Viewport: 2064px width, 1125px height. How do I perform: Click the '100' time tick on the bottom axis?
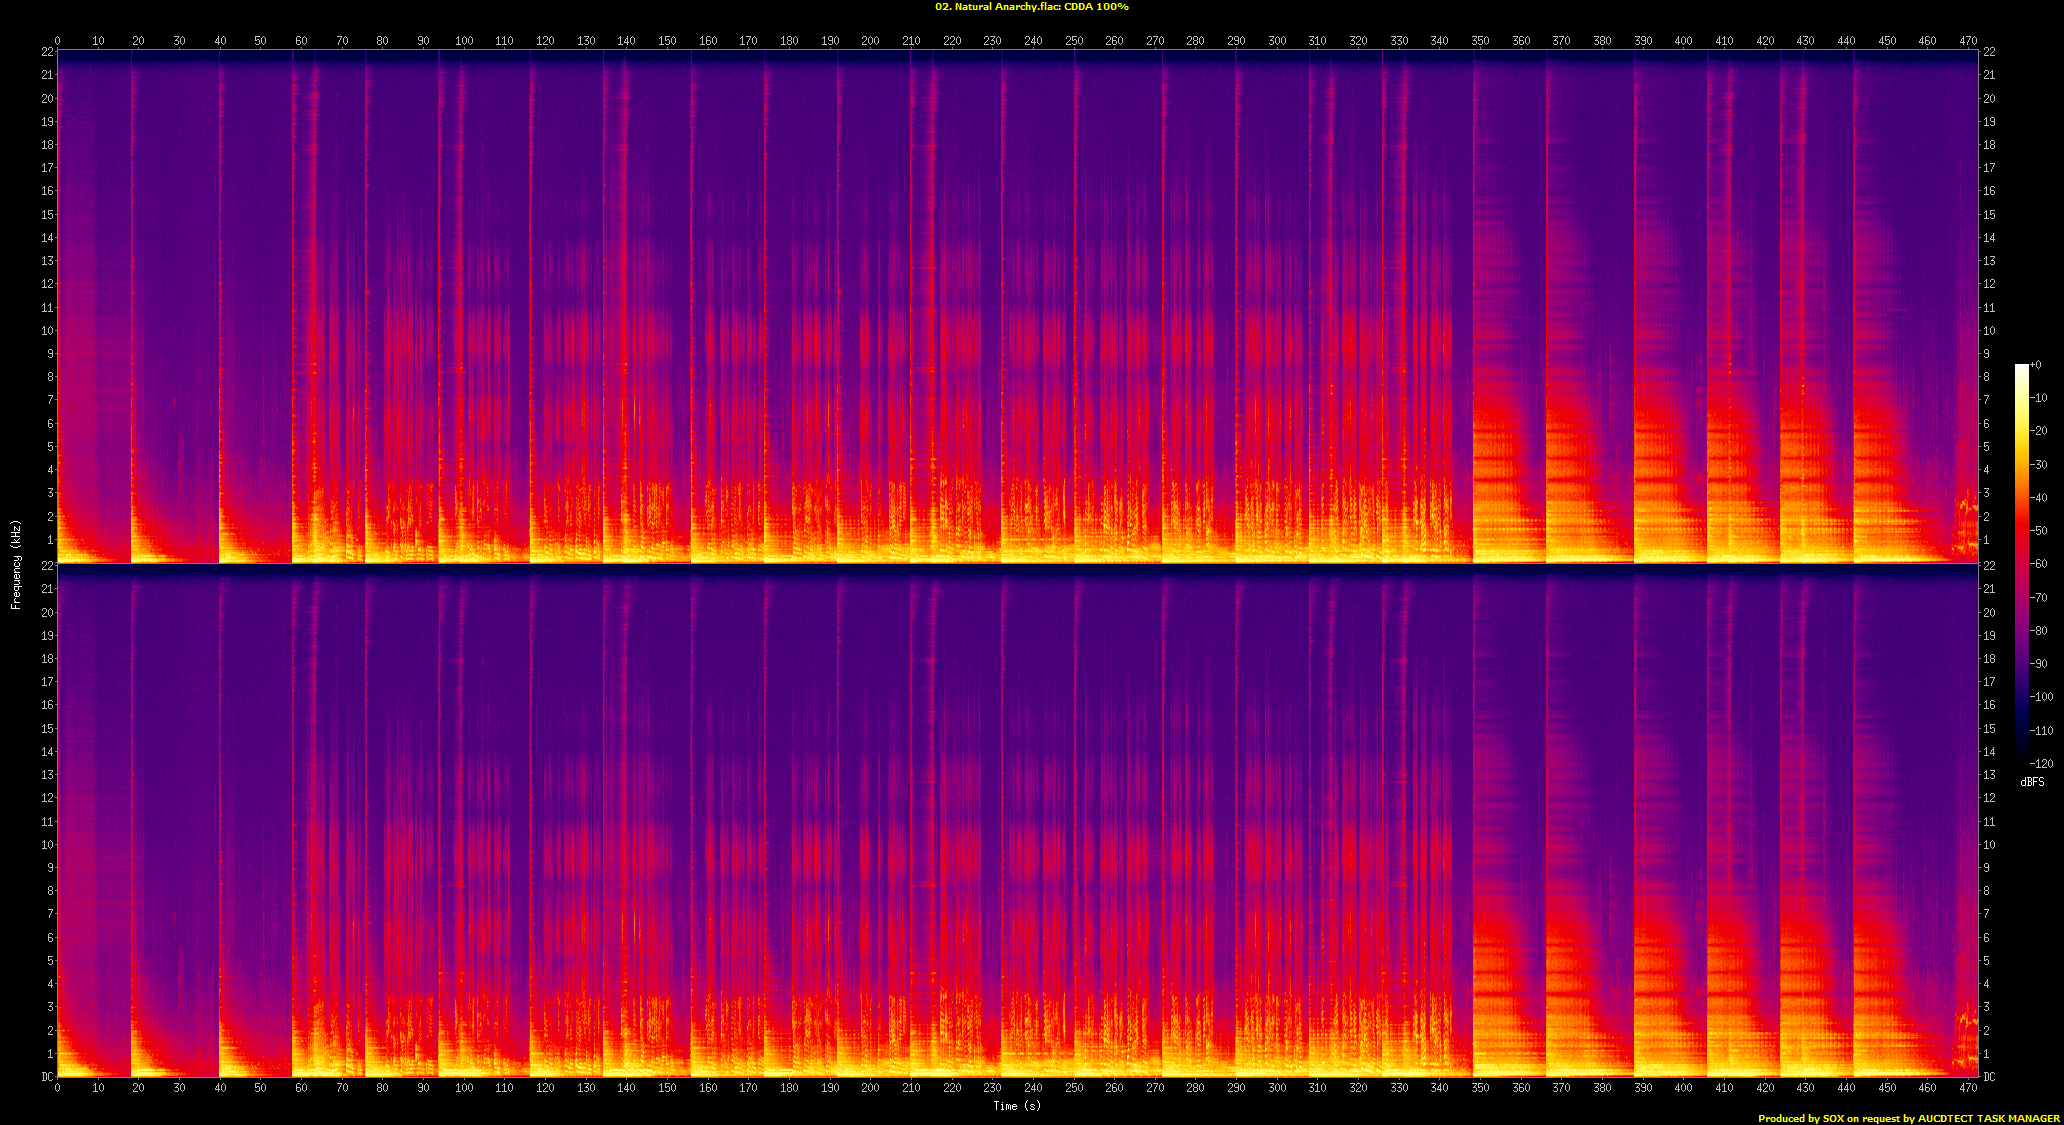coord(464,1088)
